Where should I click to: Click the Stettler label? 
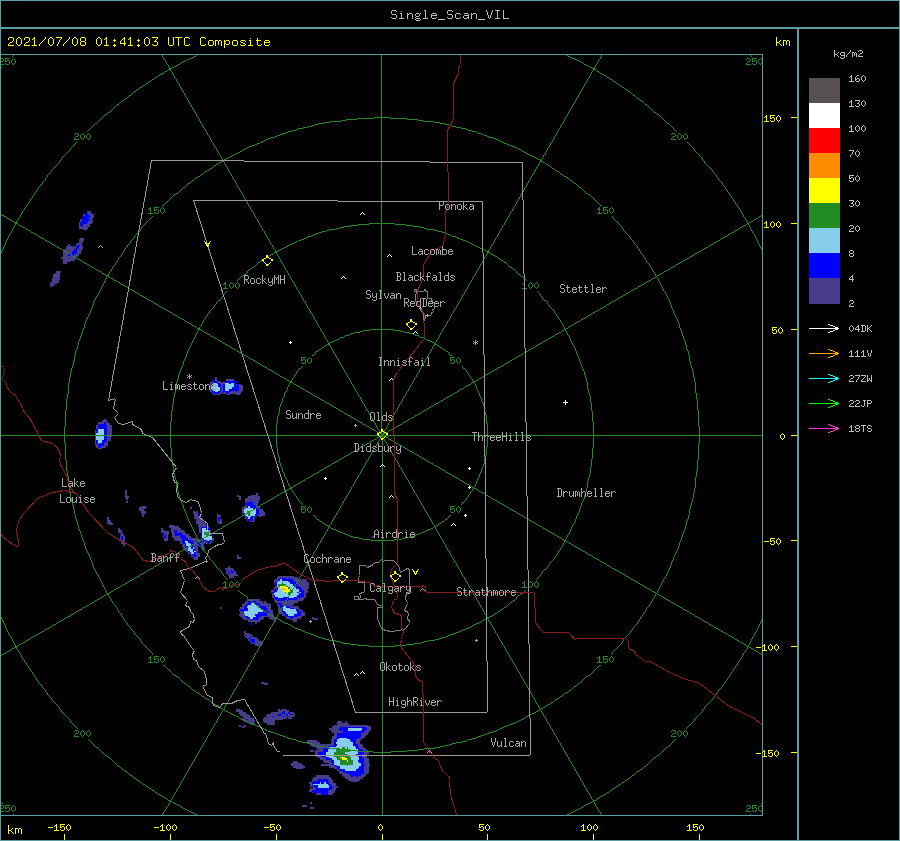pos(583,289)
